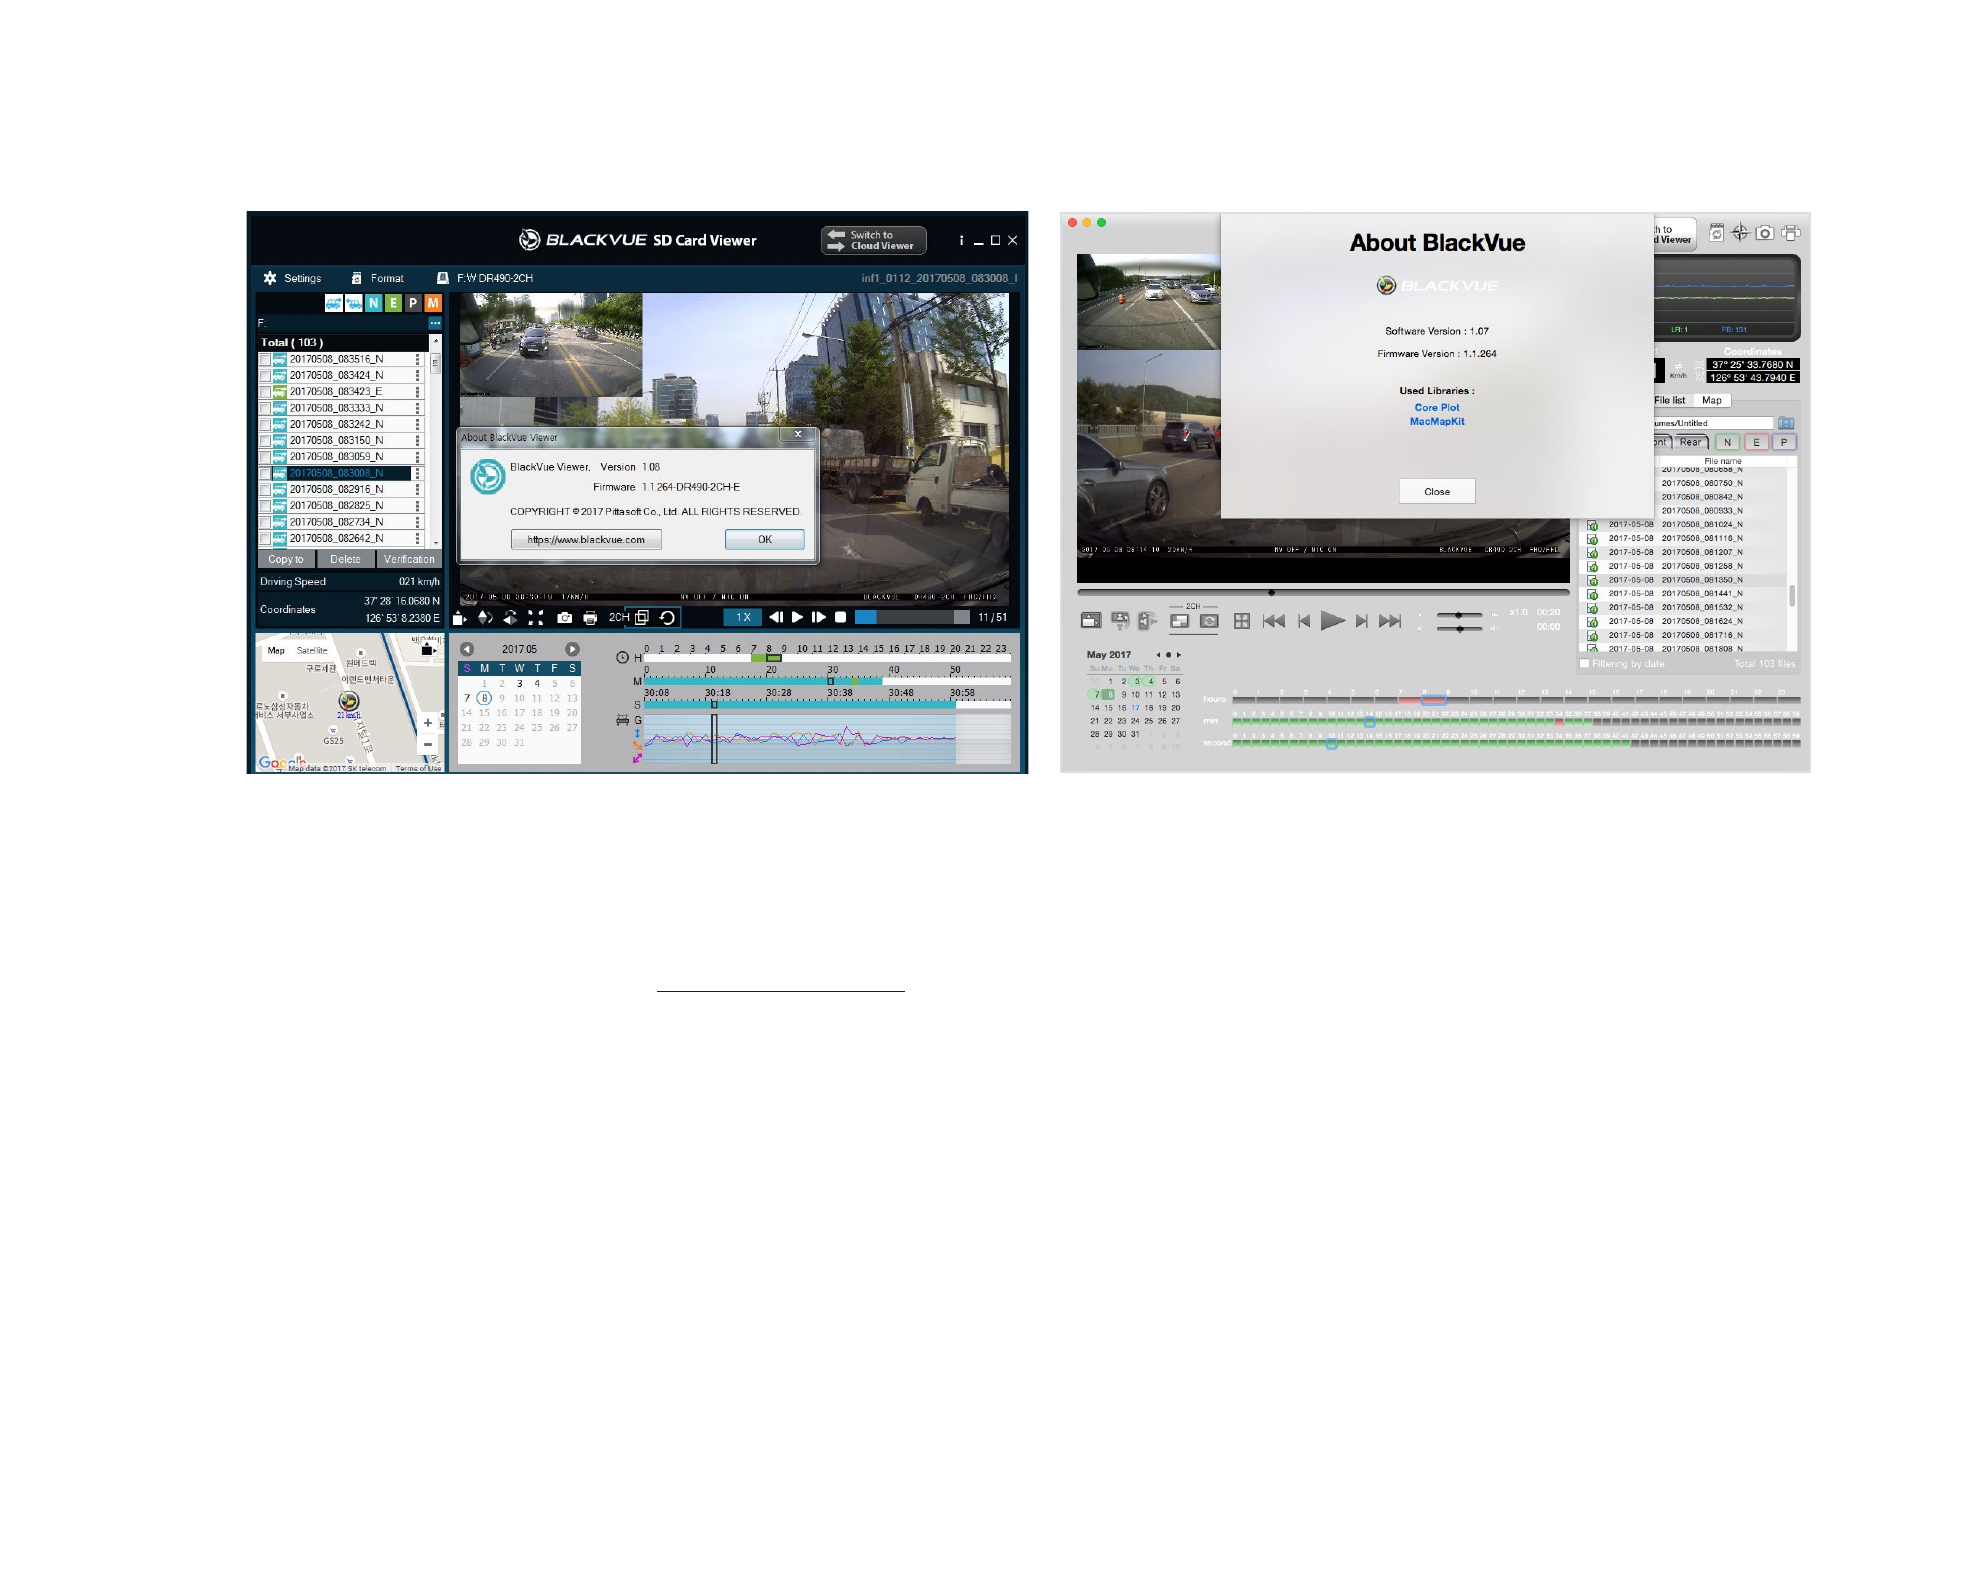The height and width of the screenshot is (1587, 1984).
Task: Click the blue playback progress bar
Action: pos(912,617)
